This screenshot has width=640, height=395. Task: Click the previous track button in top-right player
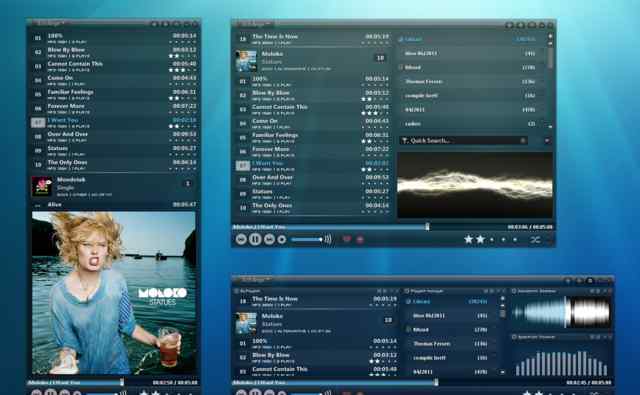pos(241,239)
